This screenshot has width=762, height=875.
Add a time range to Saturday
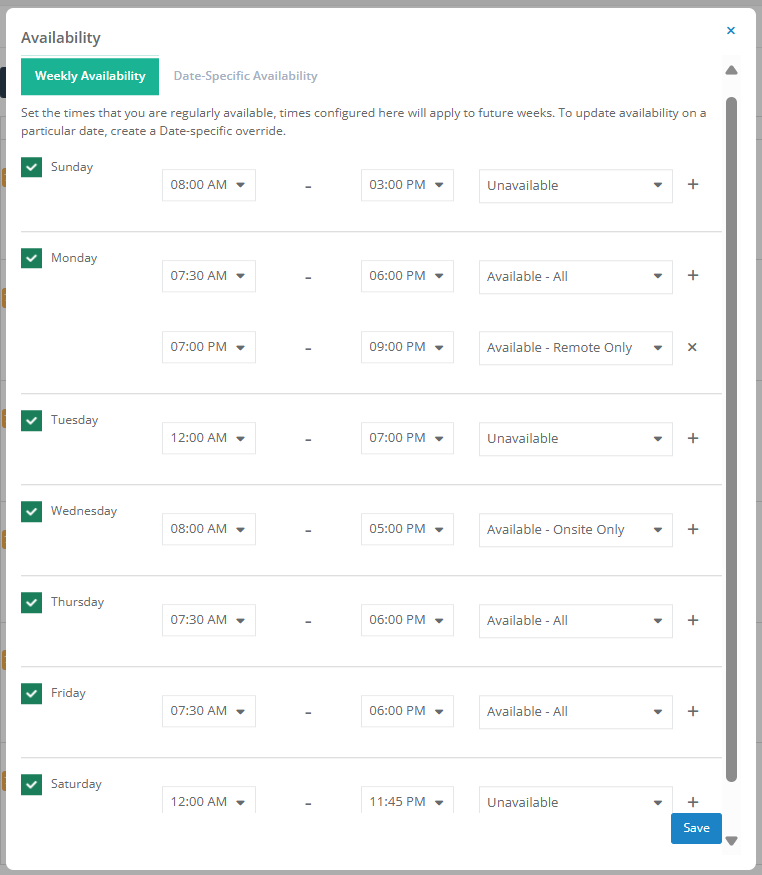[x=693, y=802]
